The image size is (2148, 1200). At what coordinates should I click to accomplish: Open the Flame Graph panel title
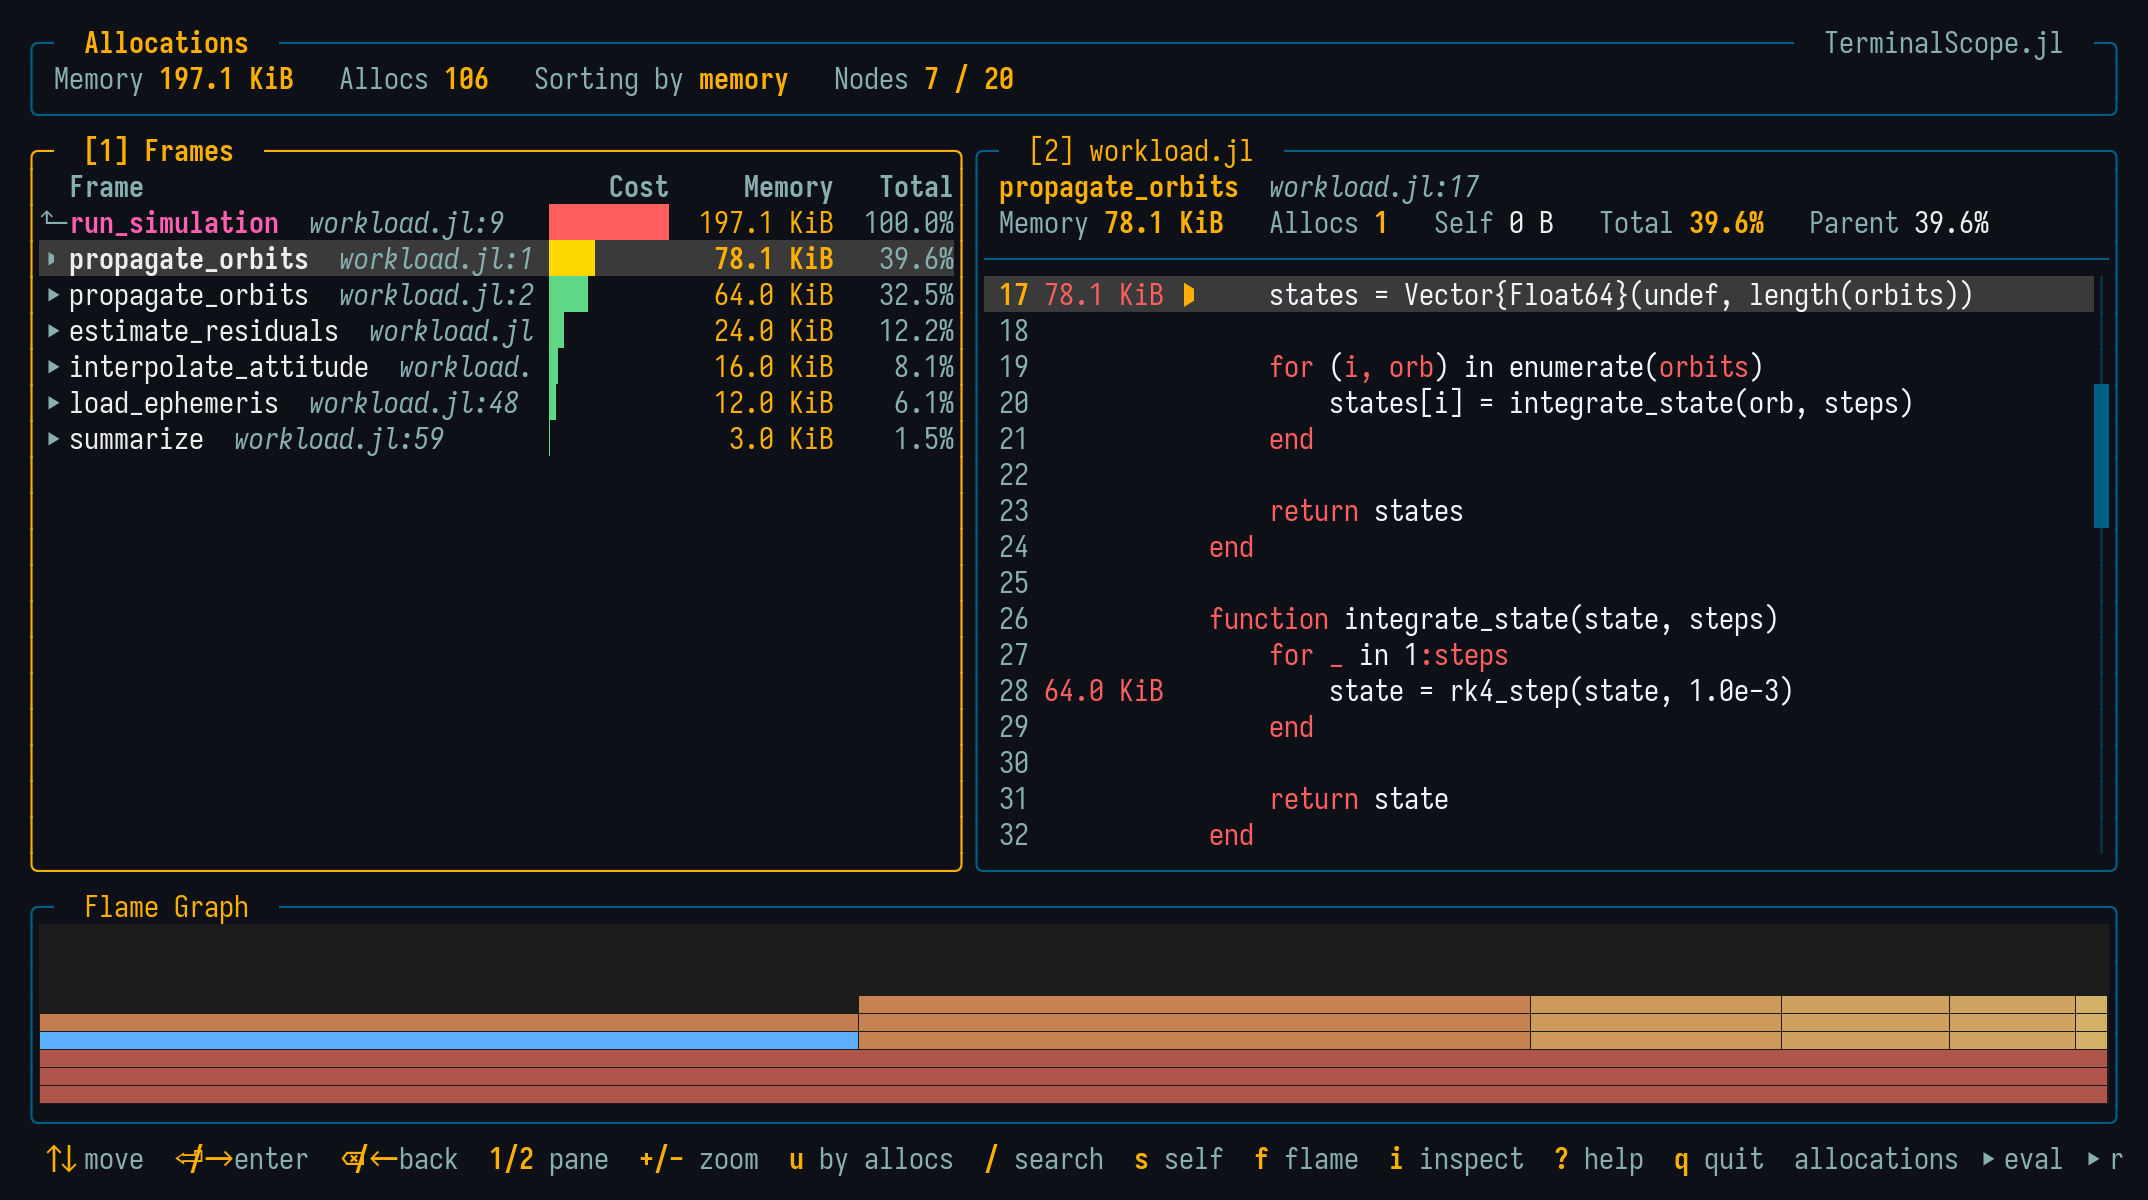coord(166,907)
